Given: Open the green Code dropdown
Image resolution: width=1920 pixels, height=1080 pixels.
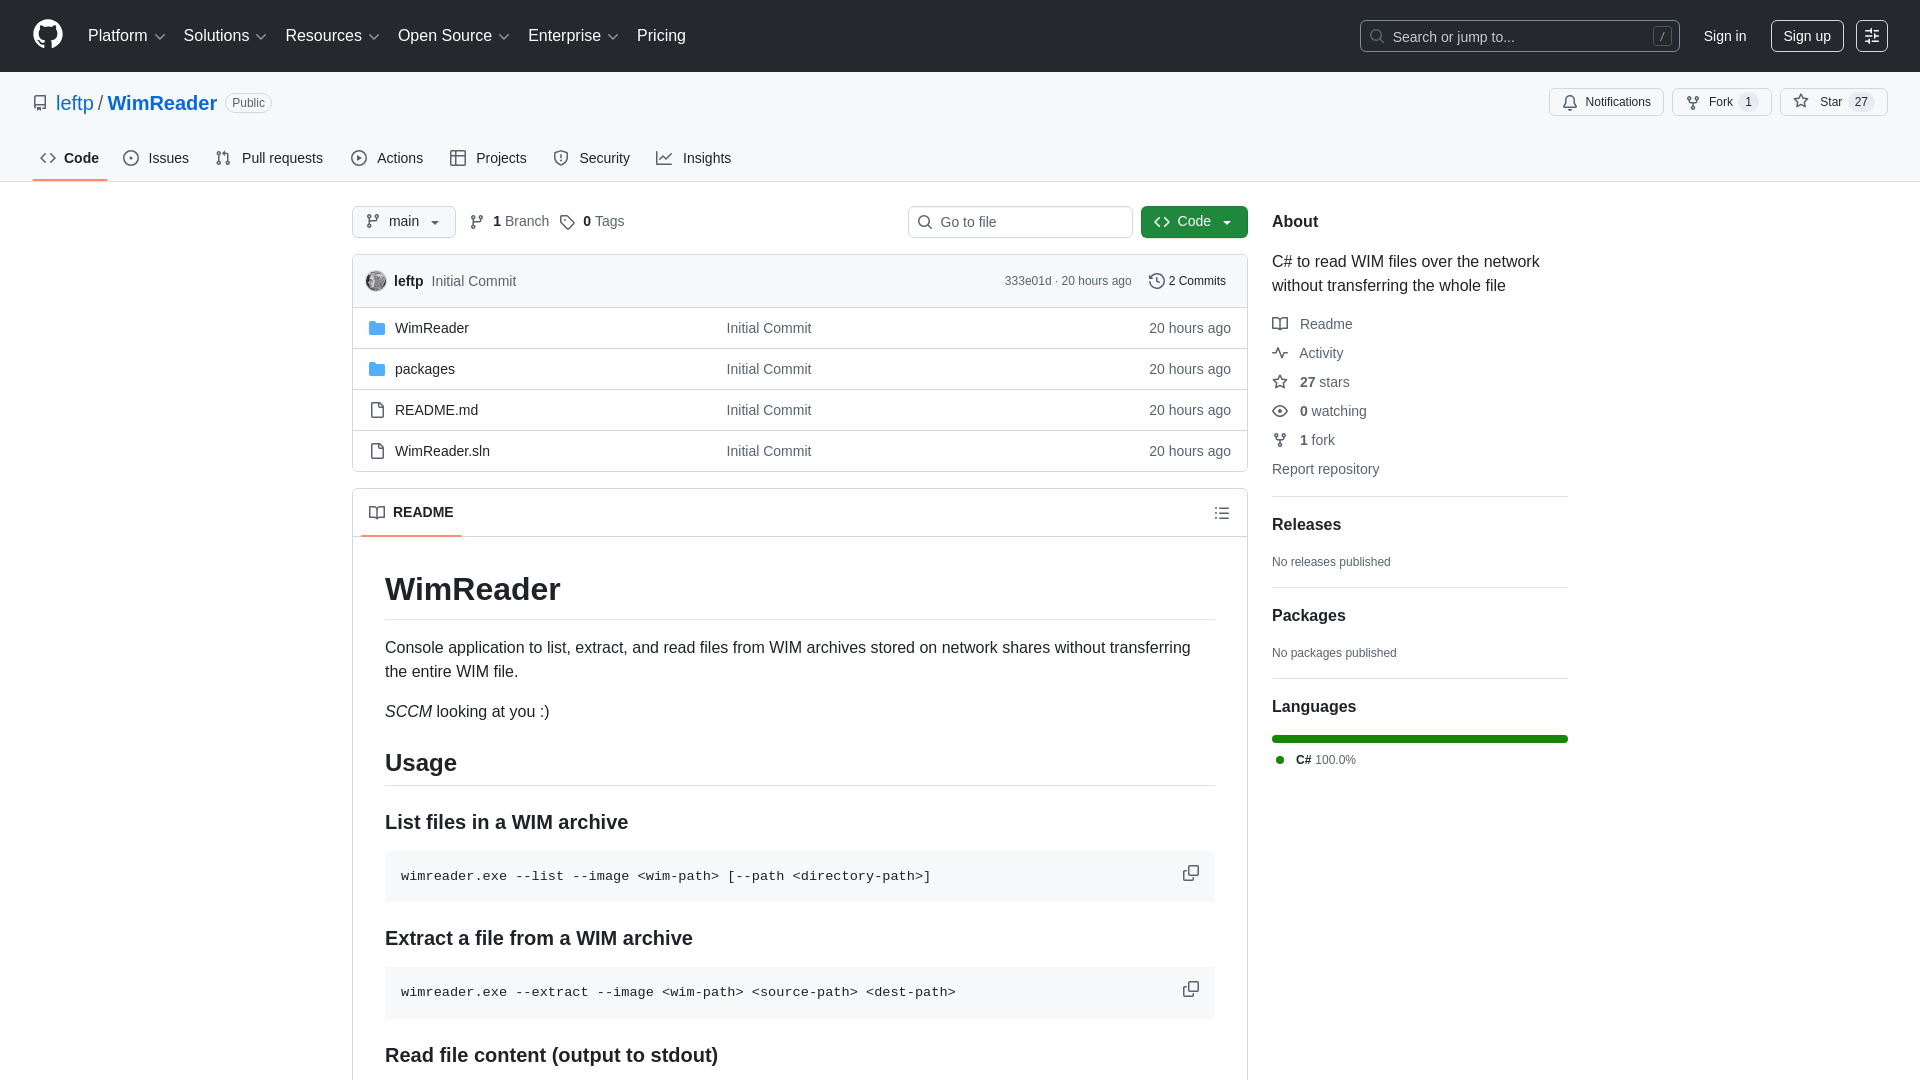Looking at the screenshot, I should click(1193, 222).
